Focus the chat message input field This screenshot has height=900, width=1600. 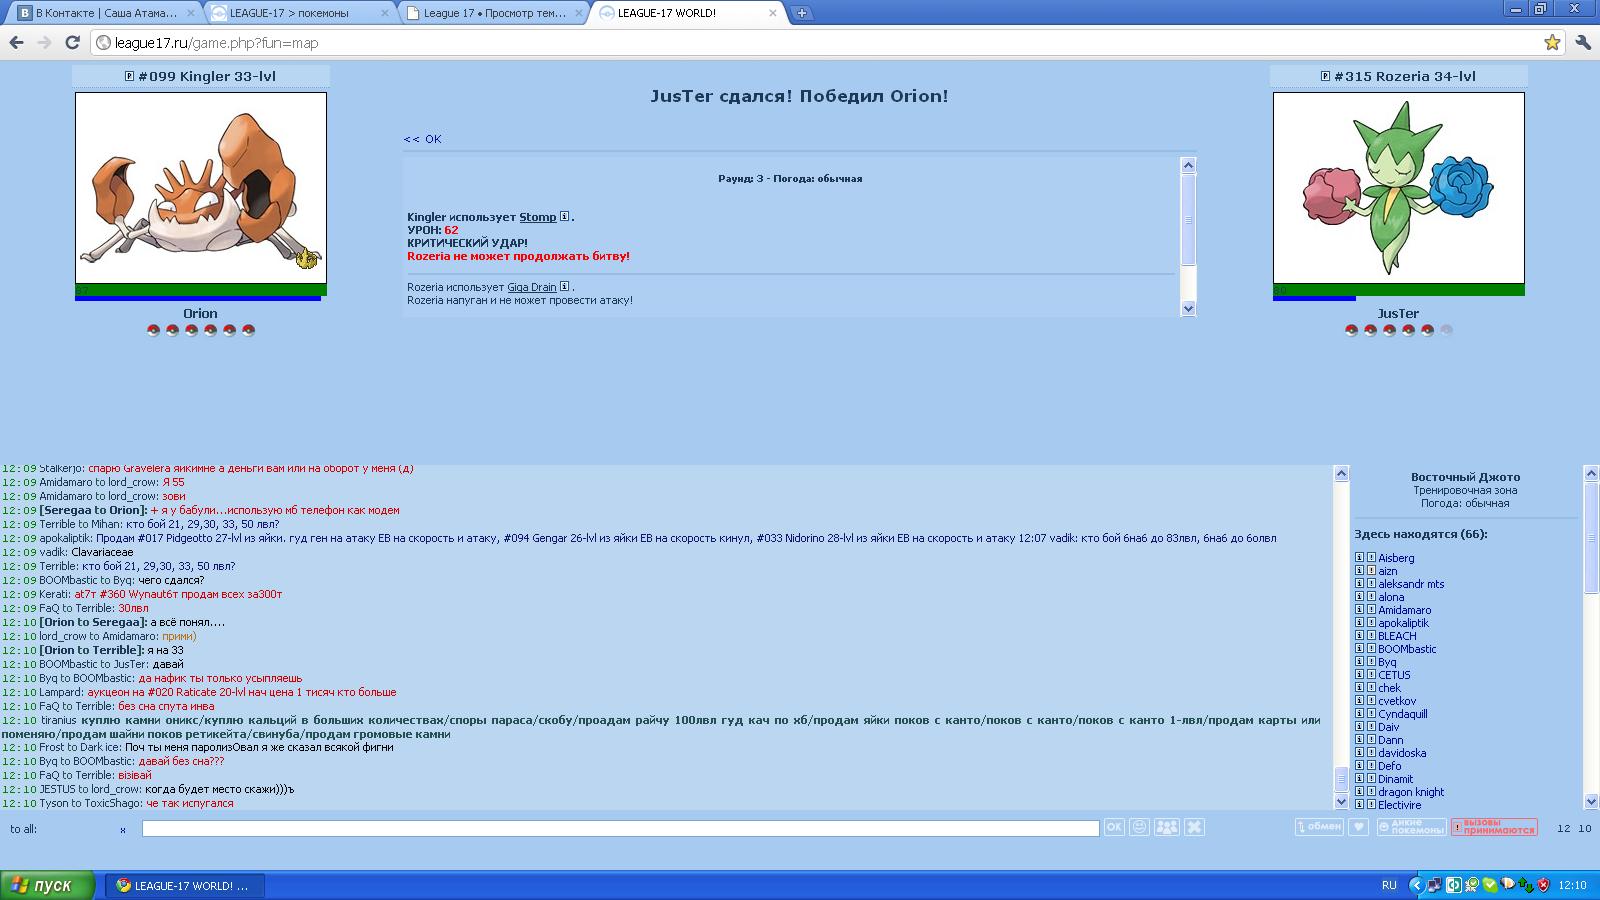coord(620,828)
